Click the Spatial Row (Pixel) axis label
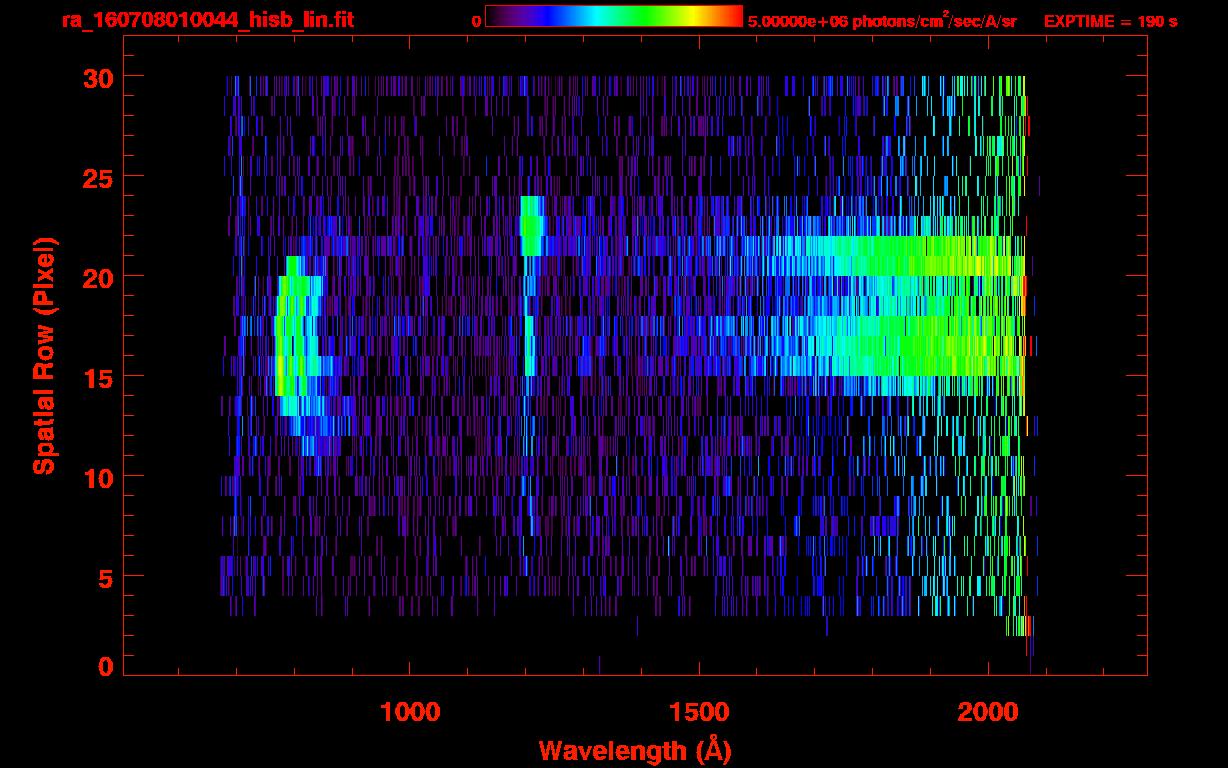The height and width of the screenshot is (768, 1228). point(44,355)
